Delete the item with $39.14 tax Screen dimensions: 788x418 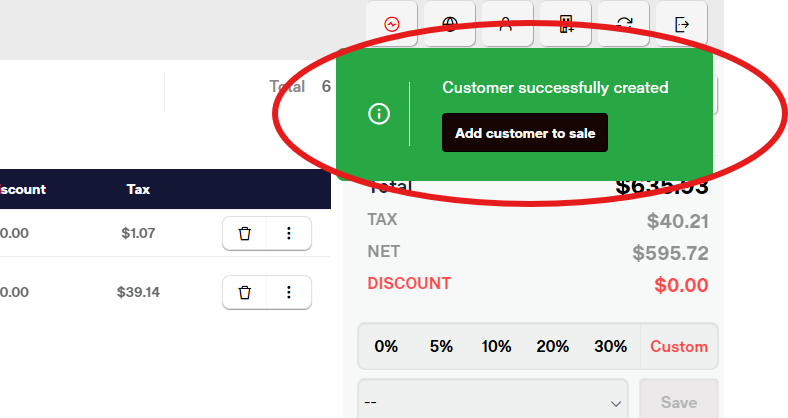[x=244, y=292]
